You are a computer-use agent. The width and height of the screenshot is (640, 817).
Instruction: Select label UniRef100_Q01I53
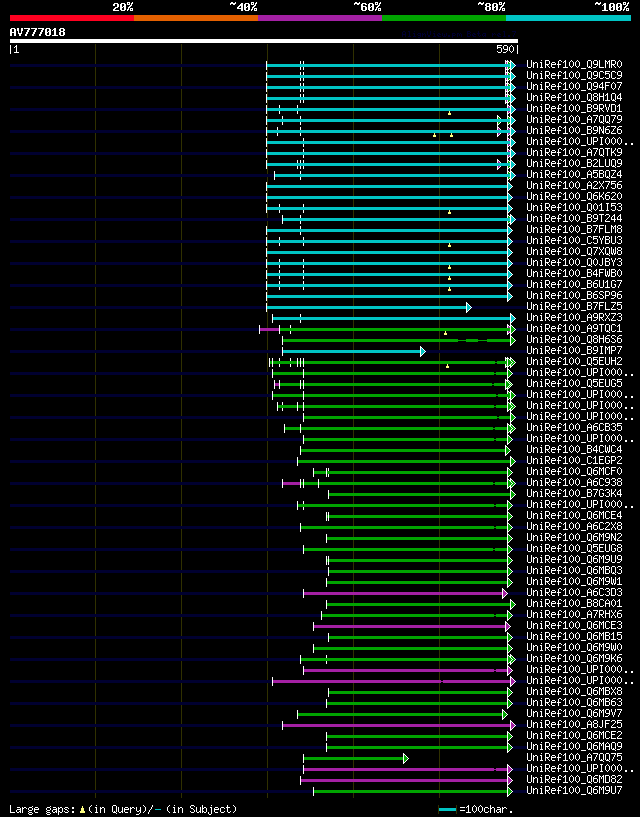(x=574, y=207)
